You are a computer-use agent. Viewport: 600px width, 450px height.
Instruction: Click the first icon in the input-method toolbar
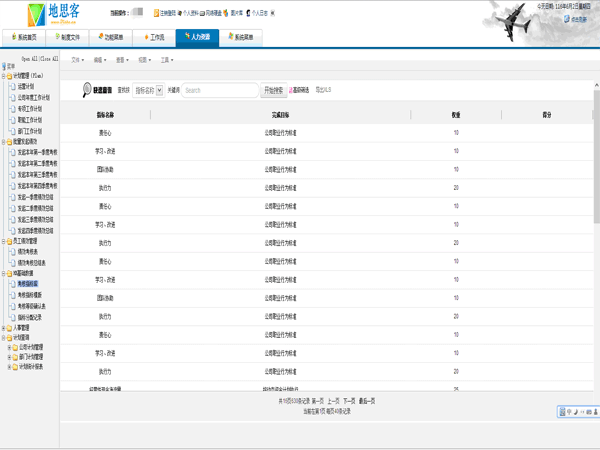[x=562, y=412]
